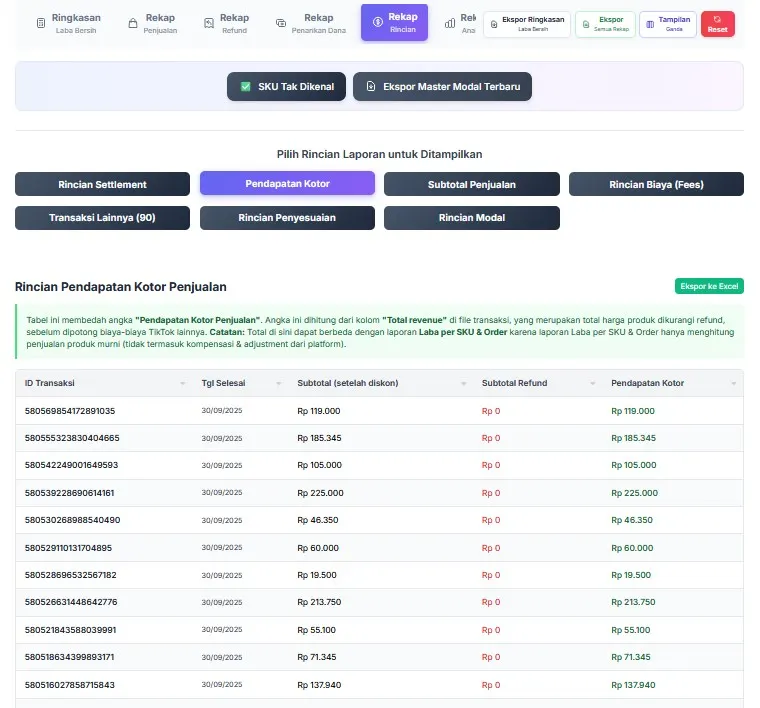Click the Tampilan Ganda columns icon
The height and width of the screenshot is (708, 760).
tap(651, 24)
